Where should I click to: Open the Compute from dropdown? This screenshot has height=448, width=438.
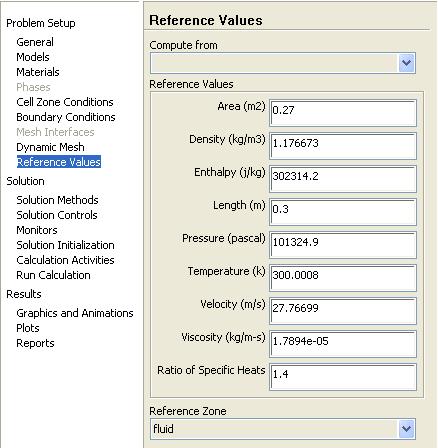coord(283,63)
